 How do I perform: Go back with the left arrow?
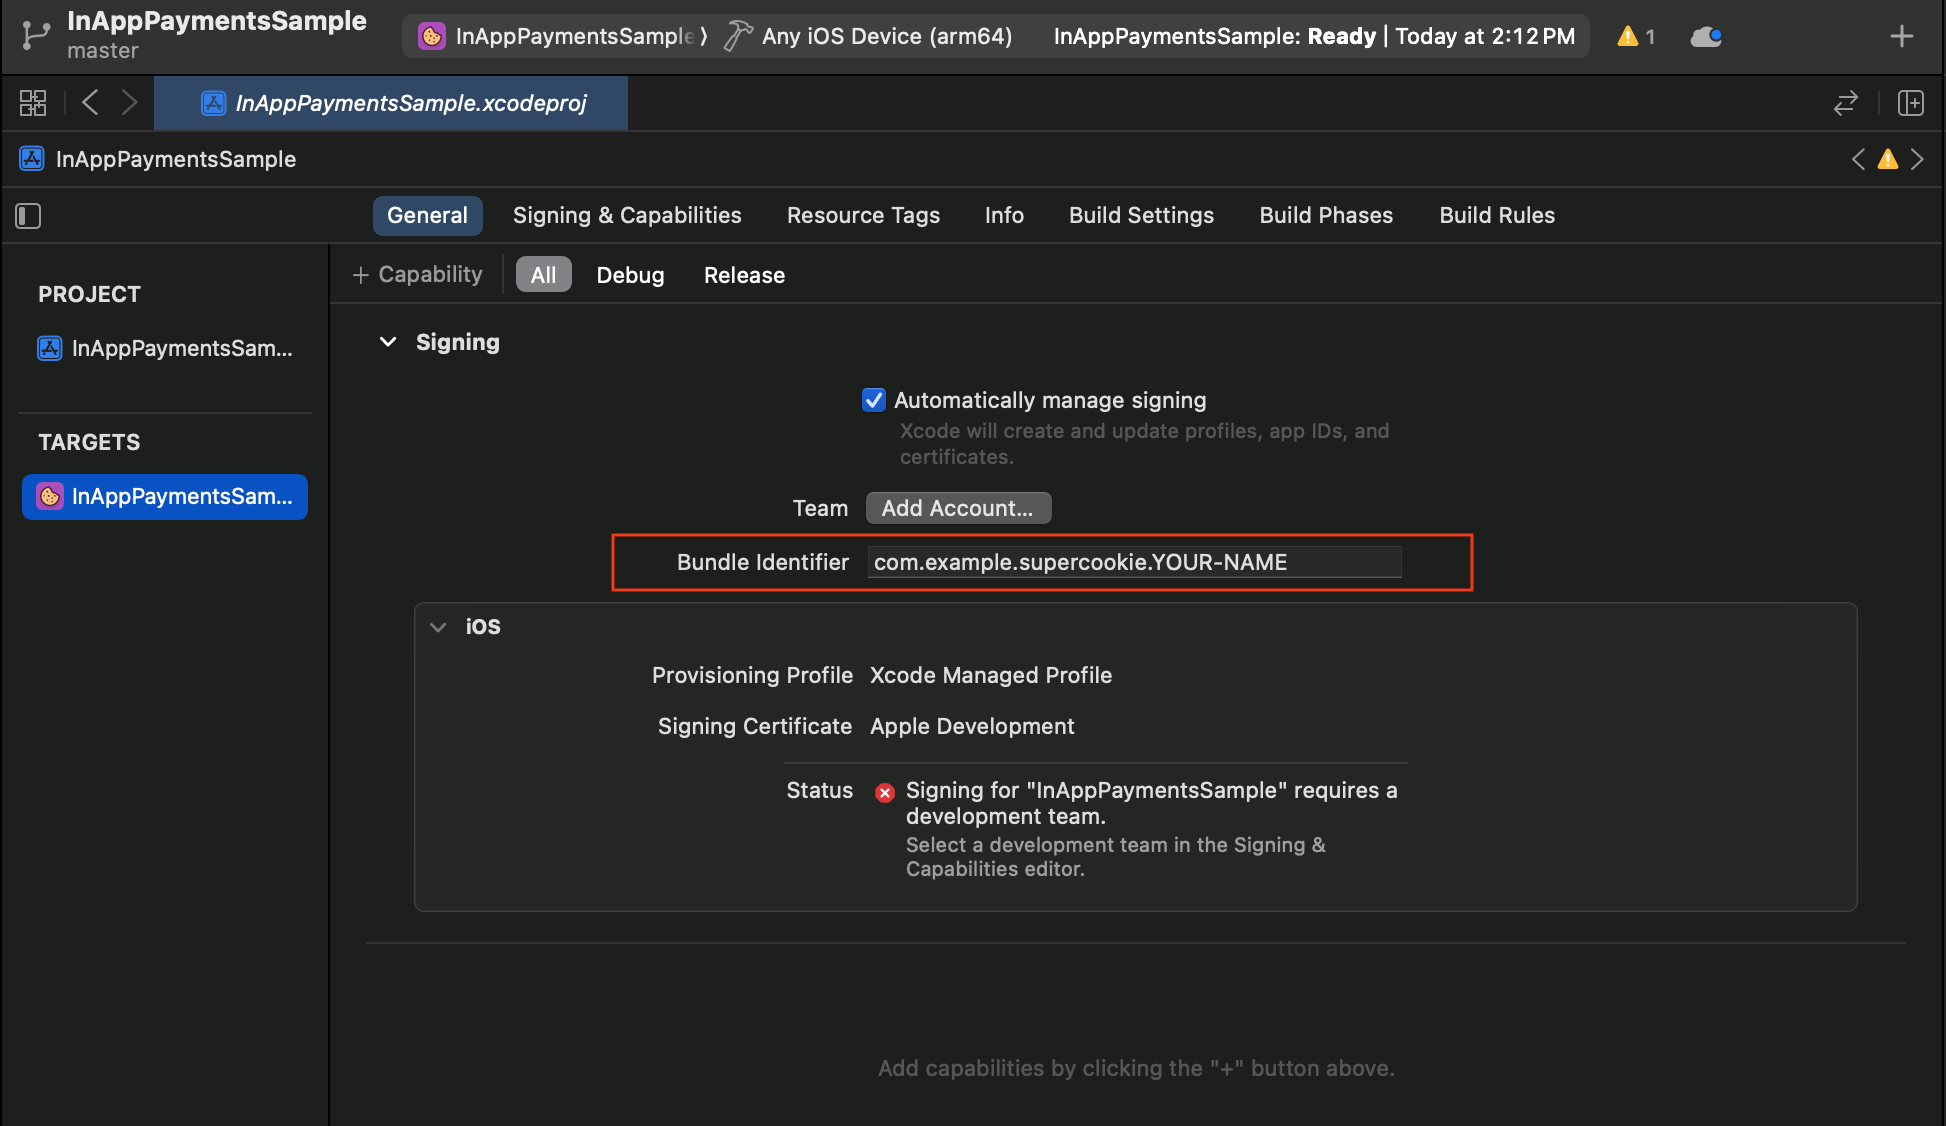click(90, 102)
